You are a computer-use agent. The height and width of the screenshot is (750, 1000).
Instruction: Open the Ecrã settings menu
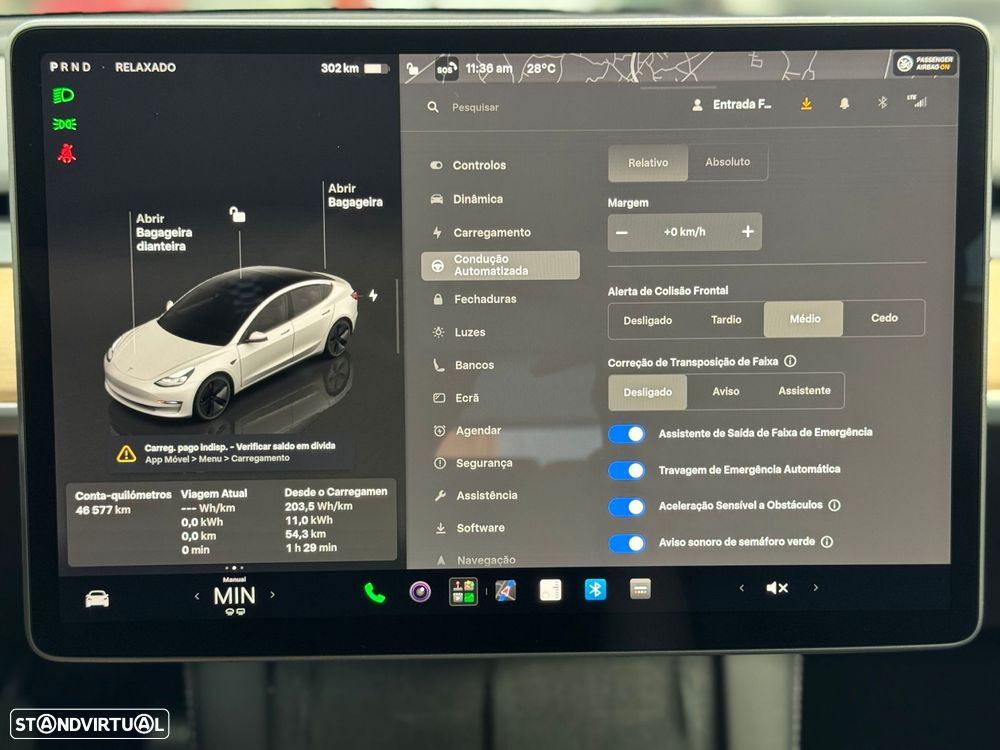coord(456,398)
